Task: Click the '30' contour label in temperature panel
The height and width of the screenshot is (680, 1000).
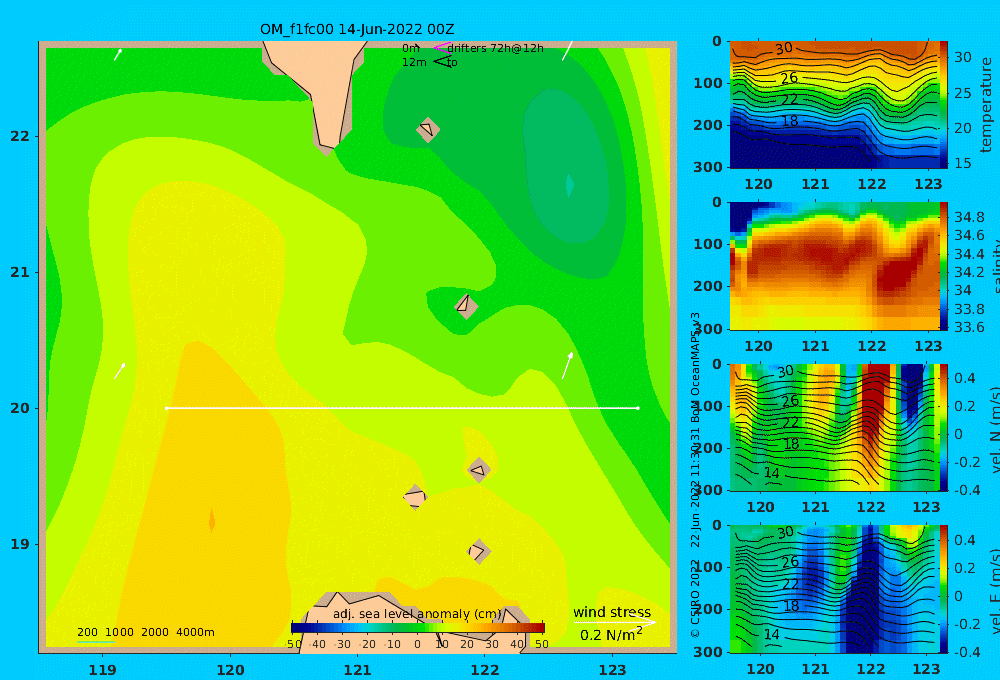Action: coord(784,48)
